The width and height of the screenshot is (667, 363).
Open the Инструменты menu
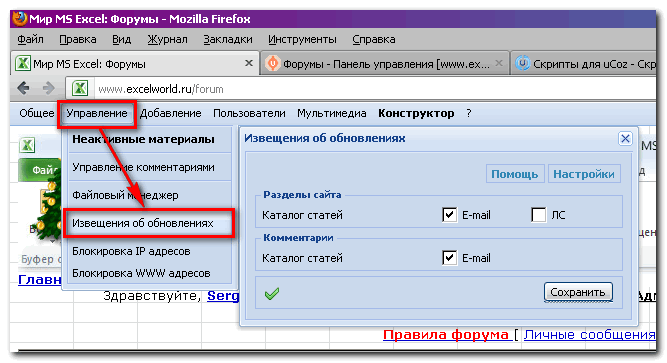click(302, 39)
